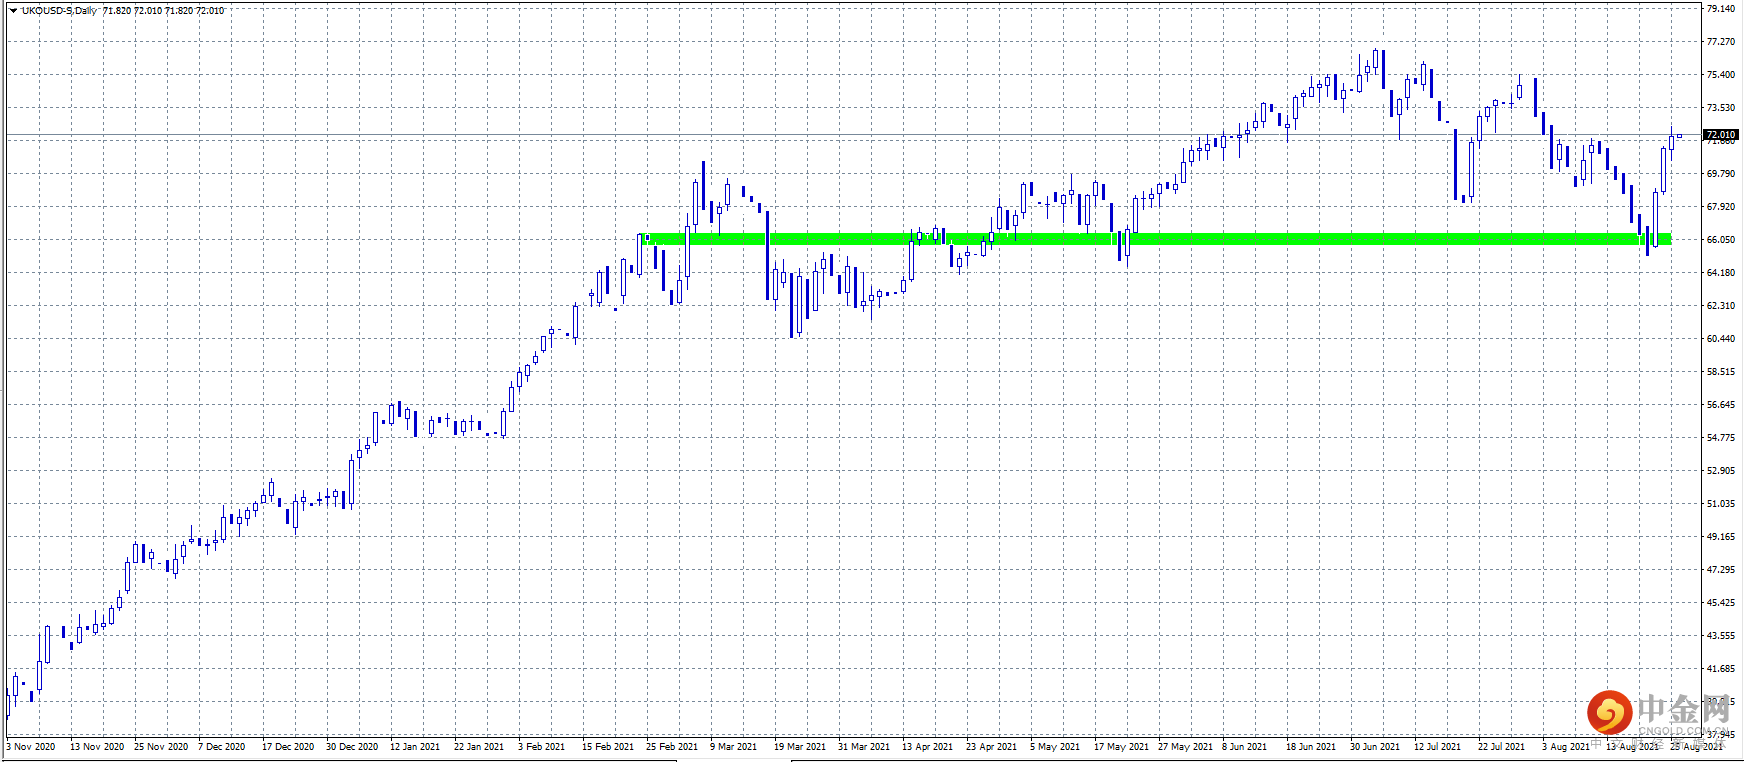1744x762 pixels.
Task: Click the 7 Dec 2020 date label
Action: click(222, 746)
